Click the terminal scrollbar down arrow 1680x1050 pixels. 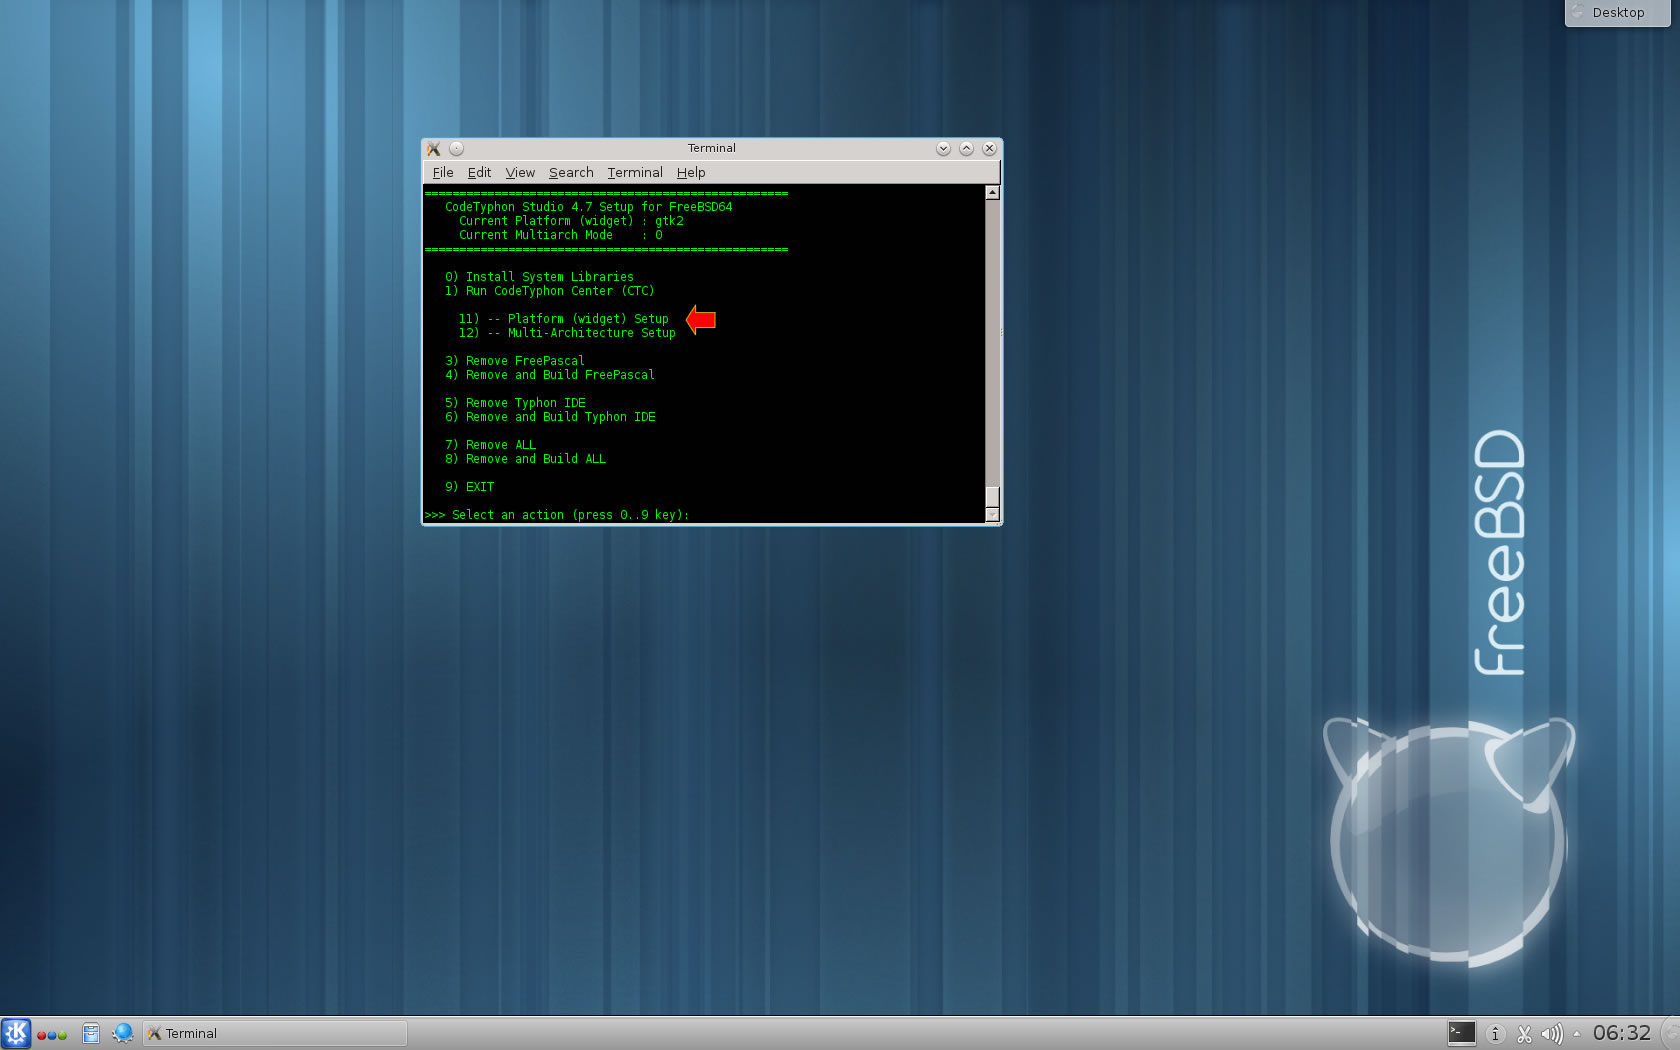coord(992,515)
